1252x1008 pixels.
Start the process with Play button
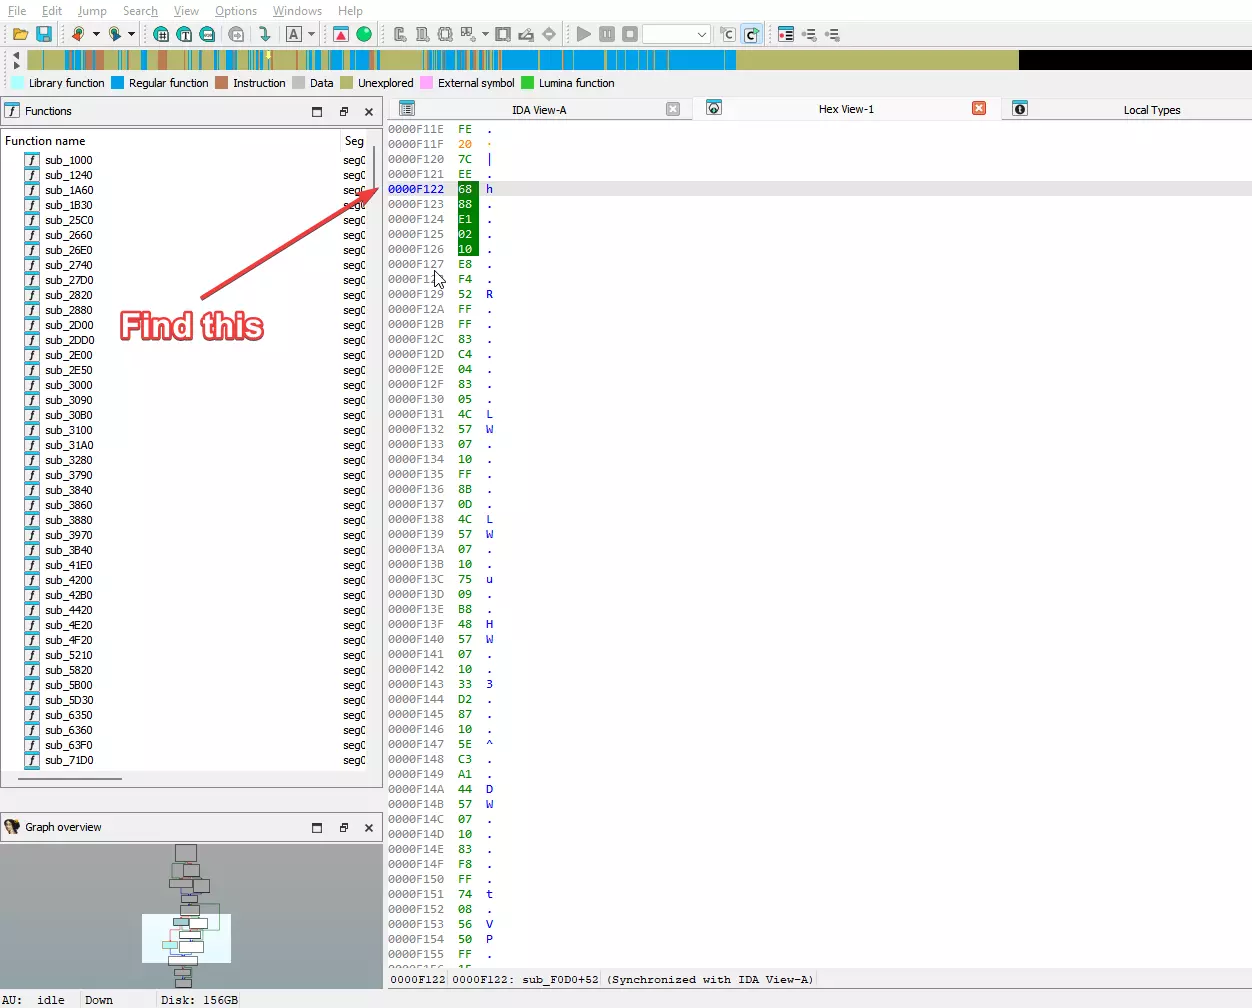(584, 34)
